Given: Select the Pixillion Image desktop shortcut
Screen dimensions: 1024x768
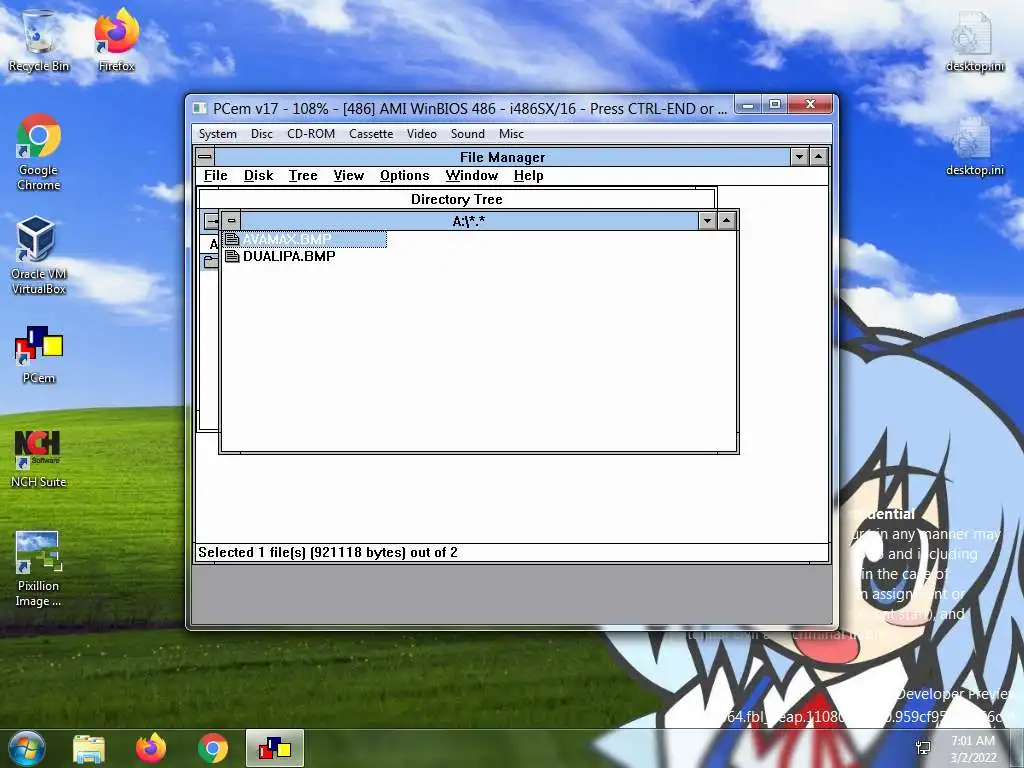Looking at the screenshot, I should tap(39, 569).
